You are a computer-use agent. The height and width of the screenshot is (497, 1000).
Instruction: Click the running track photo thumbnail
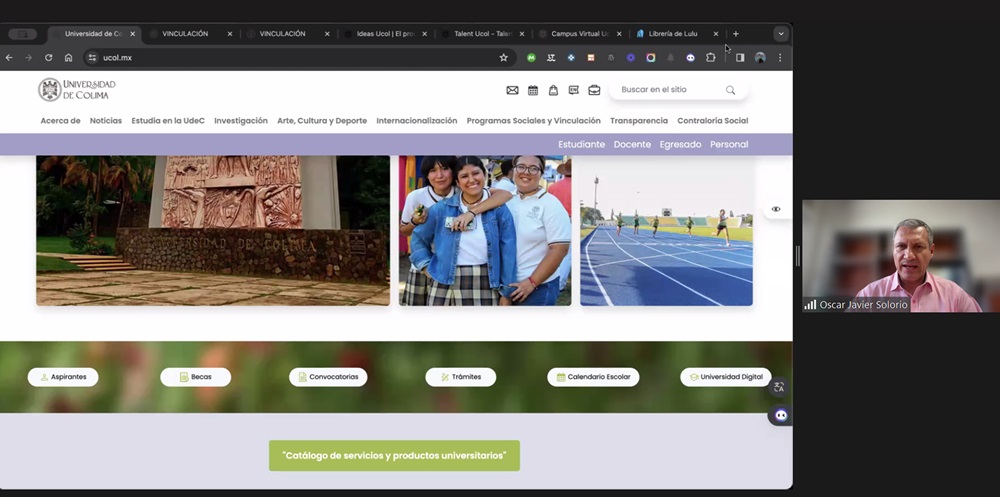coord(666,230)
